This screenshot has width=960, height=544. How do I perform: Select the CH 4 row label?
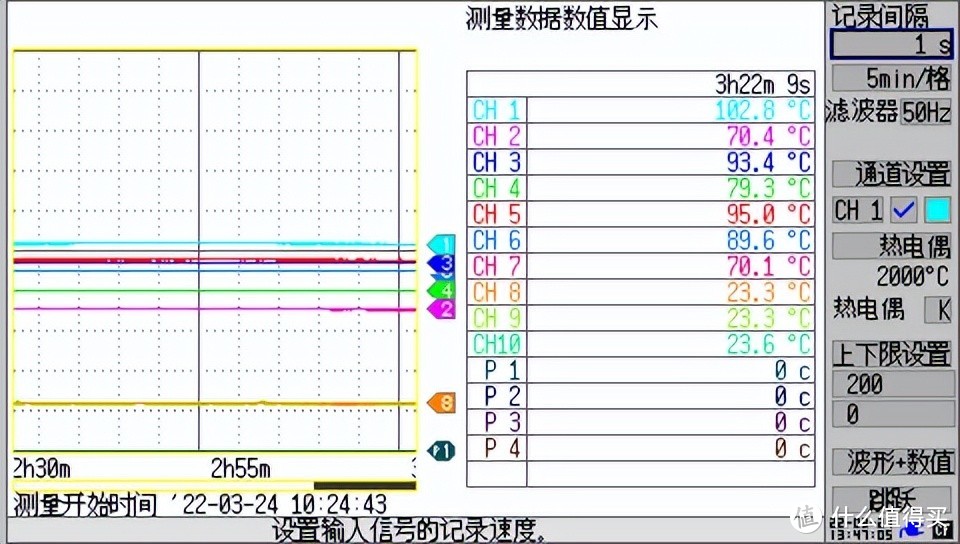(x=497, y=188)
